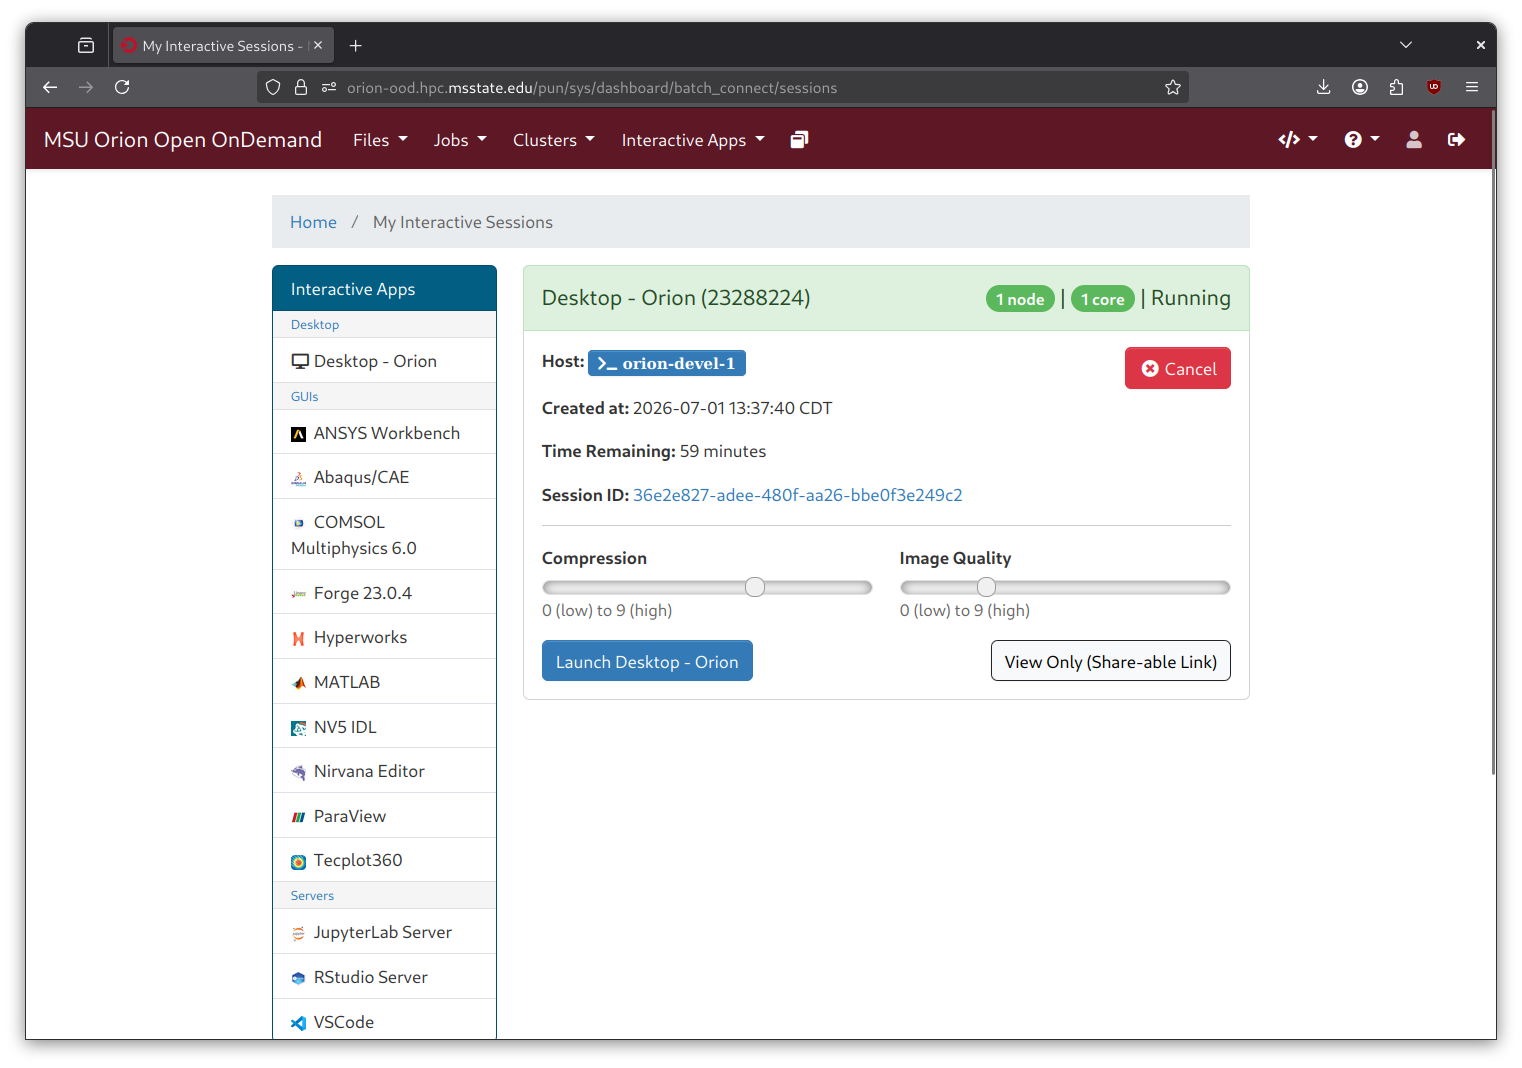Select NV5 IDL in the sidebar
This screenshot has width=1522, height=1068.
point(384,727)
